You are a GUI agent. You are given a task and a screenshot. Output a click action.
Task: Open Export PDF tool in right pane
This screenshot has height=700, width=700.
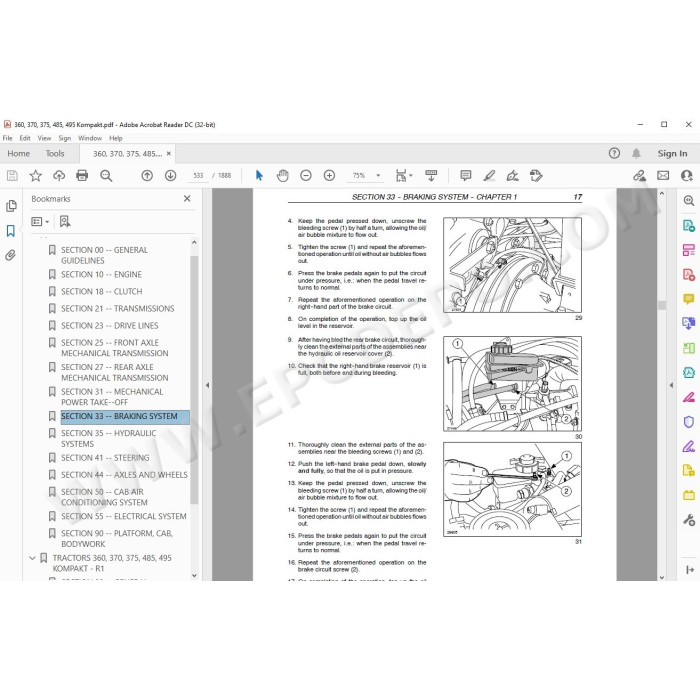688,225
